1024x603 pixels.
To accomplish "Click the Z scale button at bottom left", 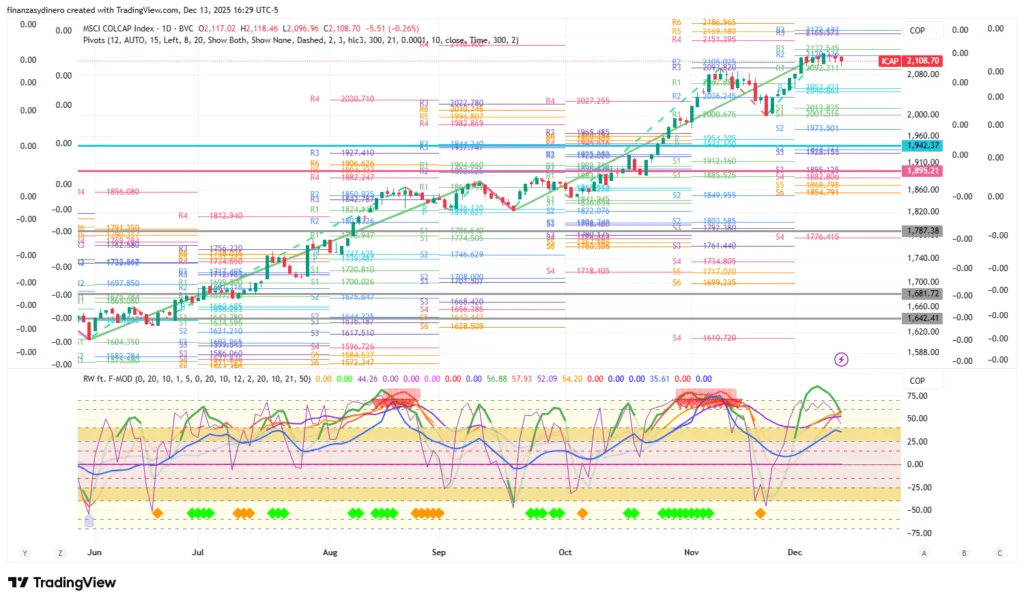I will 61,552.
